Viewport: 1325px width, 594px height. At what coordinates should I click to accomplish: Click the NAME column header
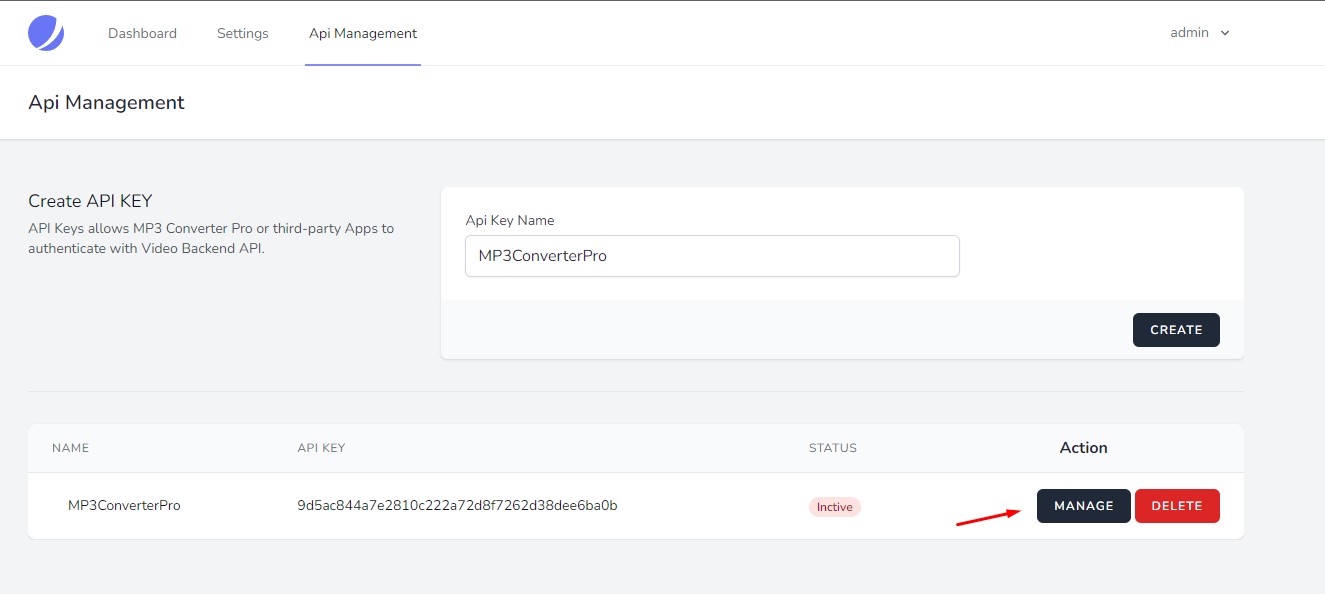pos(71,448)
